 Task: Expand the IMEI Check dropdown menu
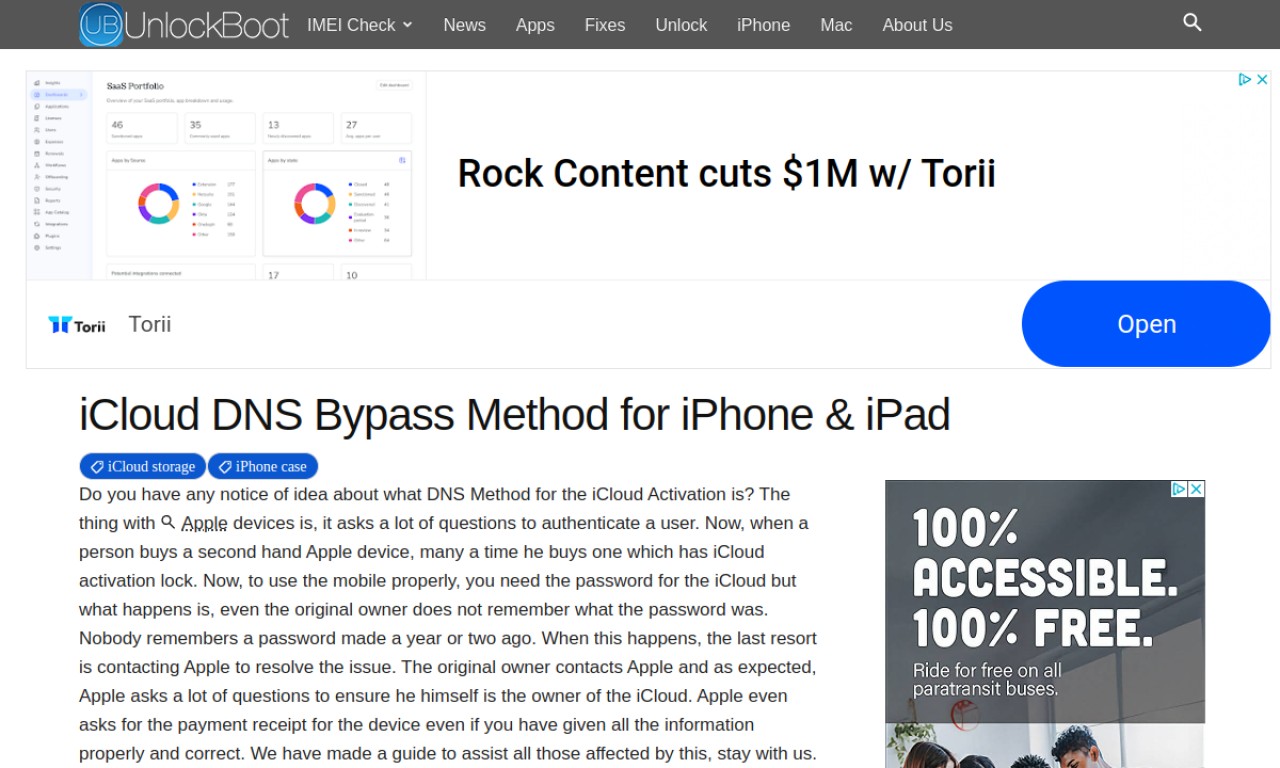[x=360, y=25]
